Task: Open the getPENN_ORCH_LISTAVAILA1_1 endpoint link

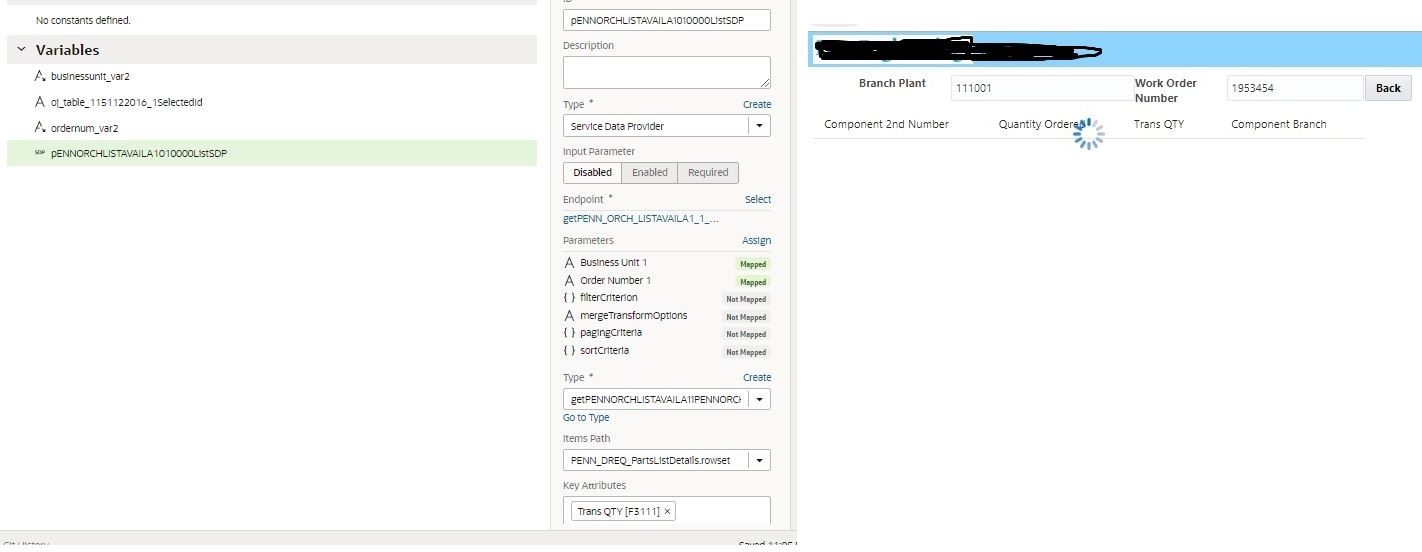Action: (640, 218)
